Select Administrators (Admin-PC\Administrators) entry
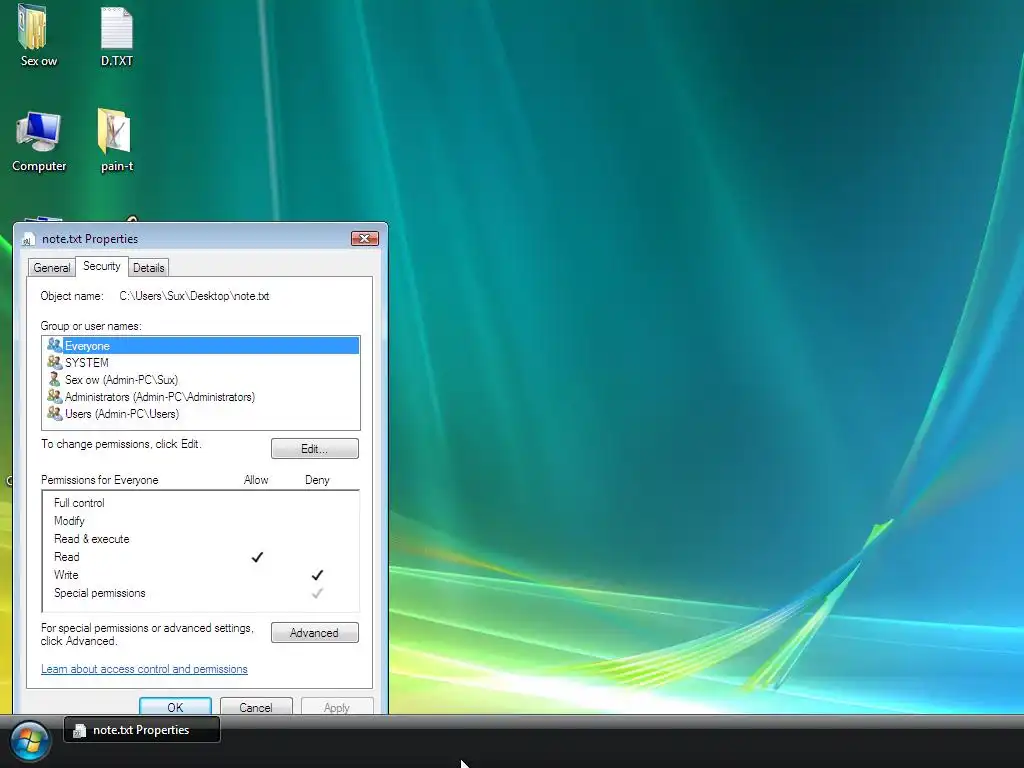Image resolution: width=1024 pixels, height=768 pixels. pyautogui.click(x=201, y=396)
